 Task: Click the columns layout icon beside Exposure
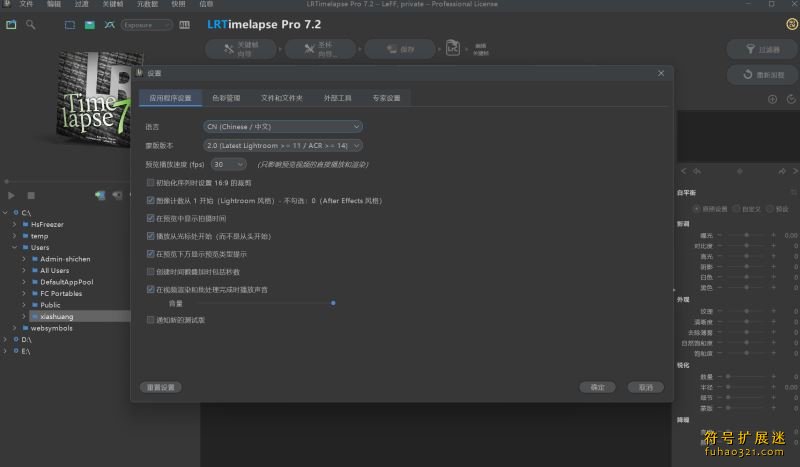point(185,24)
